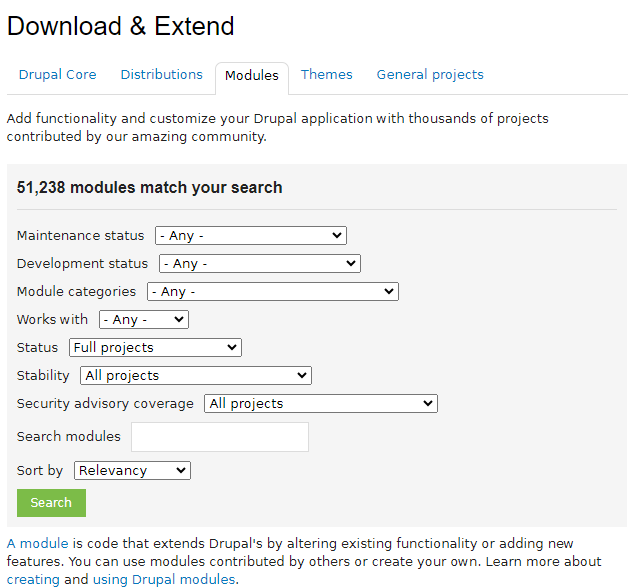
Task: Open the Module categories dropdown
Action: click(x=273, y=292)
